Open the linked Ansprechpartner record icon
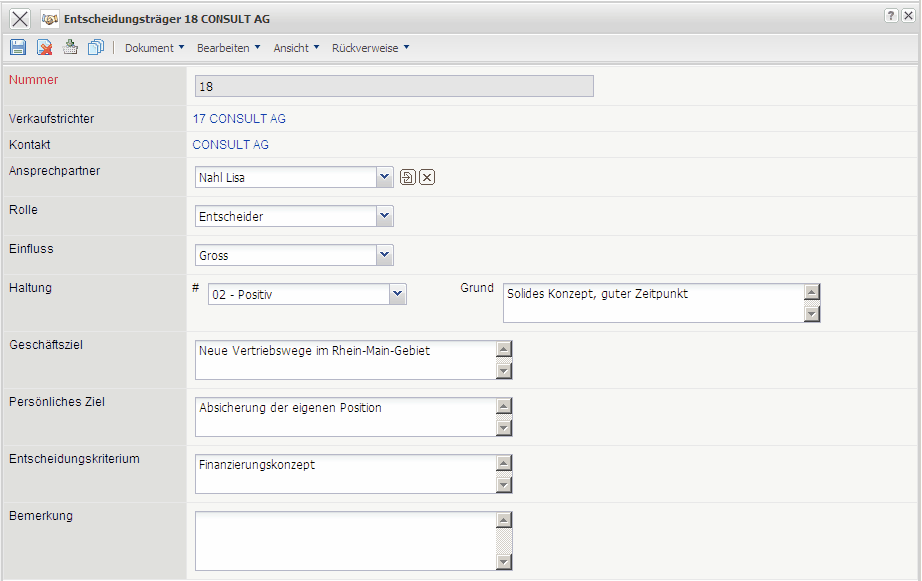922x581 pixels. coord(408,177)
